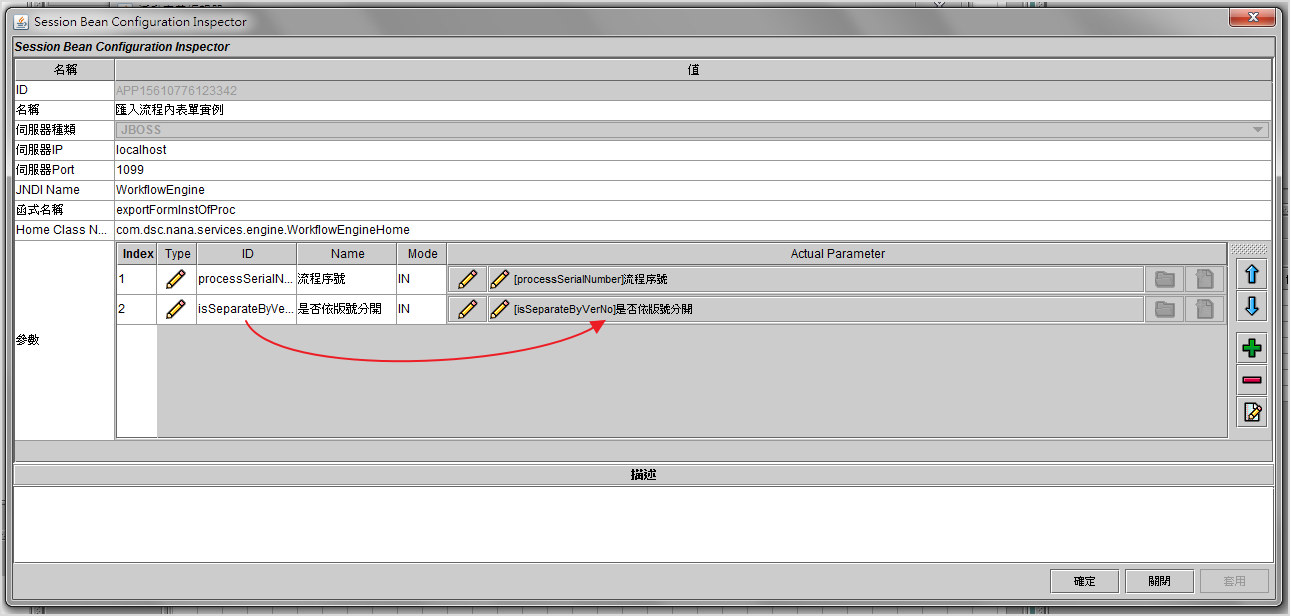Click the 套用 button
This screenshot has height=616, width=1290.
pyautogui.click(x=1234, y=581)
